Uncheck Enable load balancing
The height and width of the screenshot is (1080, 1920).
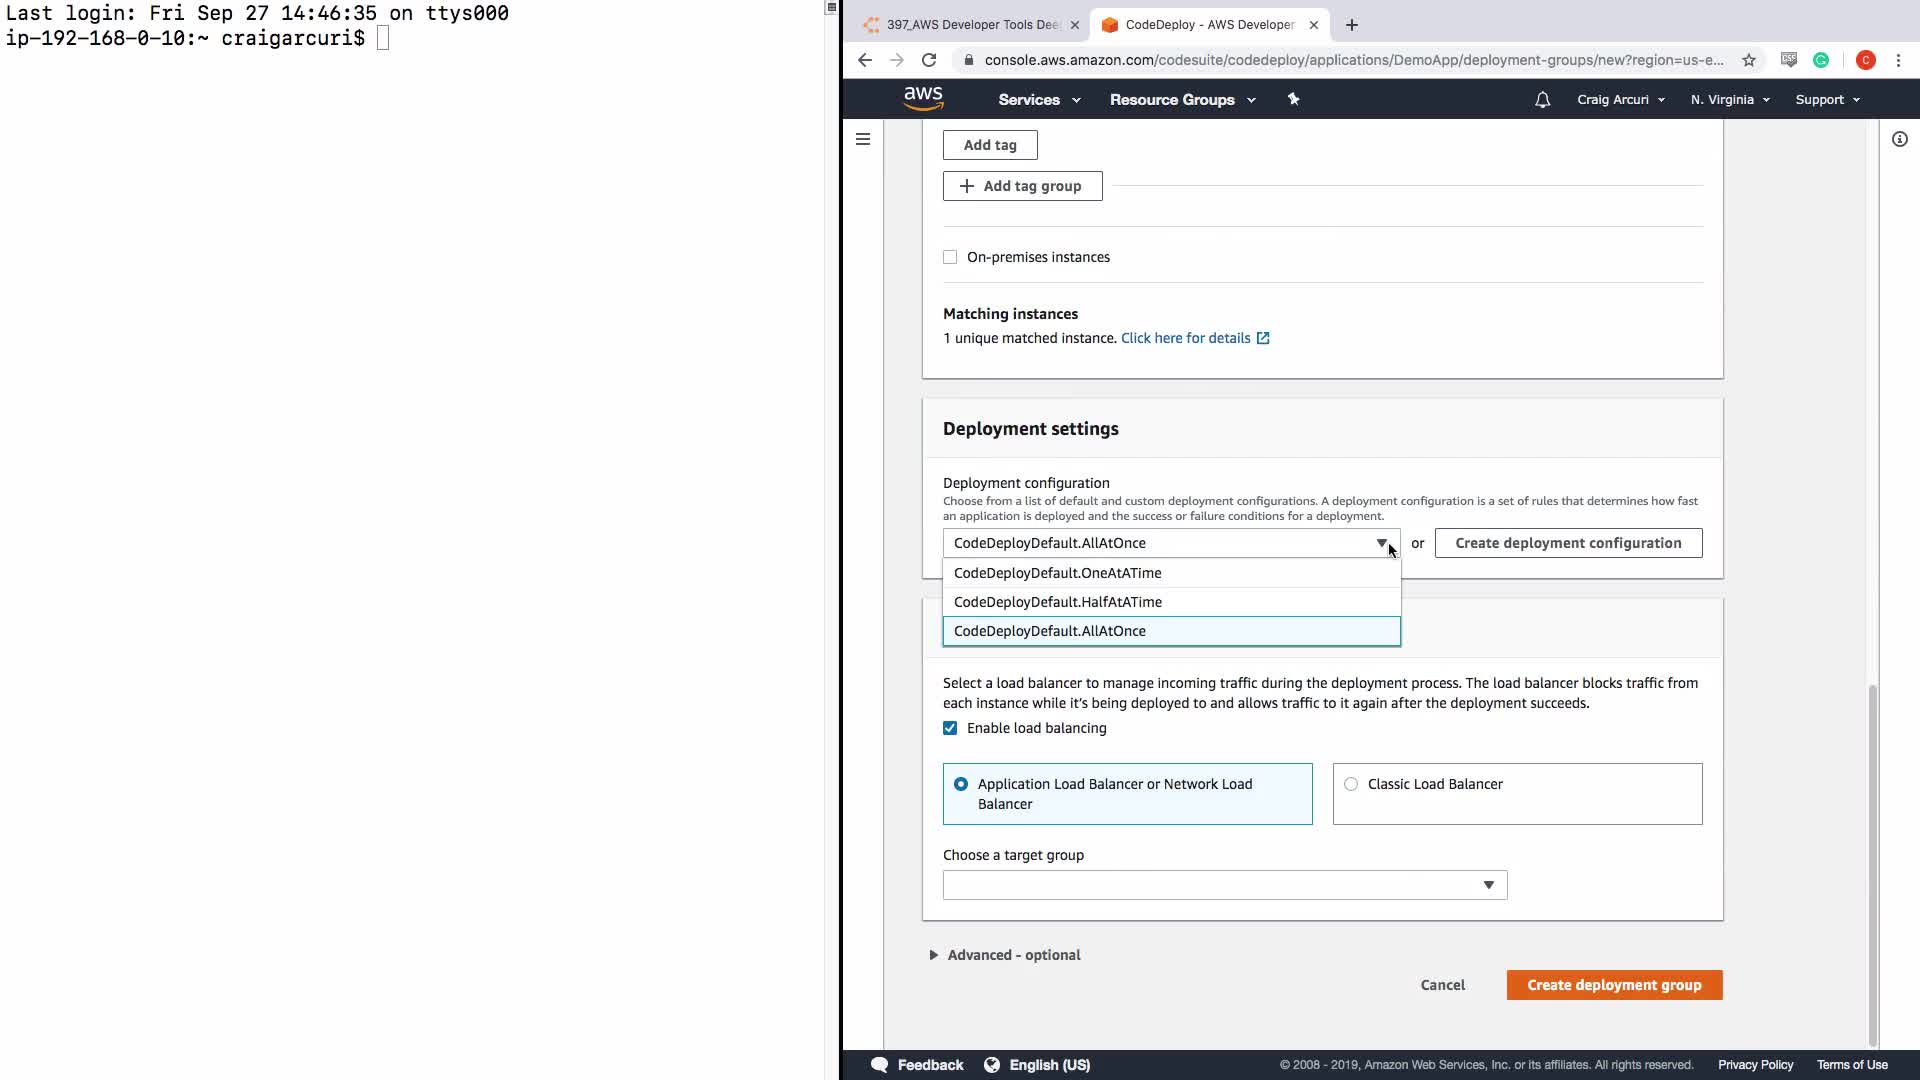[950, 728]
